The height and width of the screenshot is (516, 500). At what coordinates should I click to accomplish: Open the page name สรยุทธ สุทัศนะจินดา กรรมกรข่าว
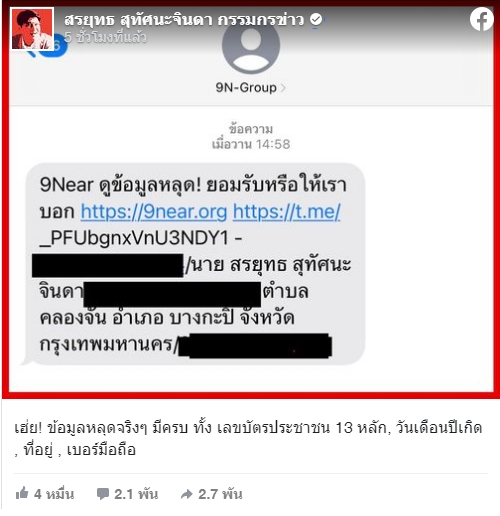184,20
